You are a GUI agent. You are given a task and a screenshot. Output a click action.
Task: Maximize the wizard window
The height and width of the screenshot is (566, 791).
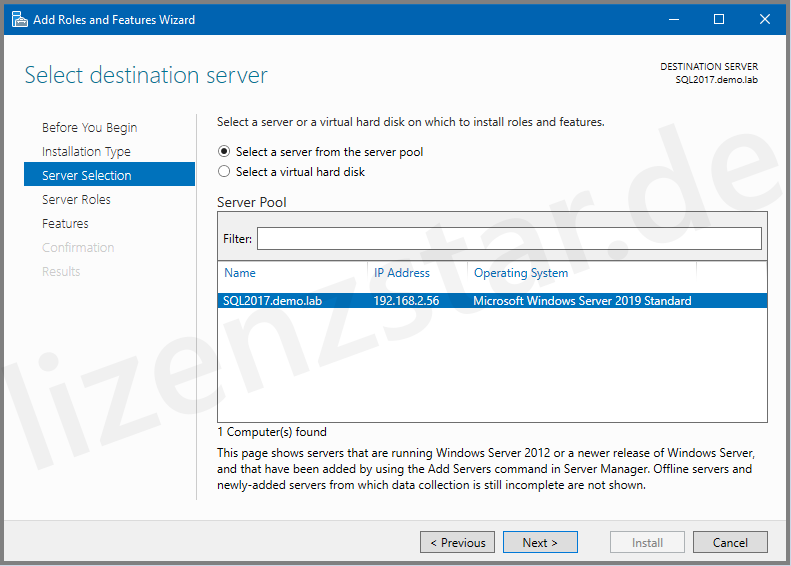coord(719,19)
